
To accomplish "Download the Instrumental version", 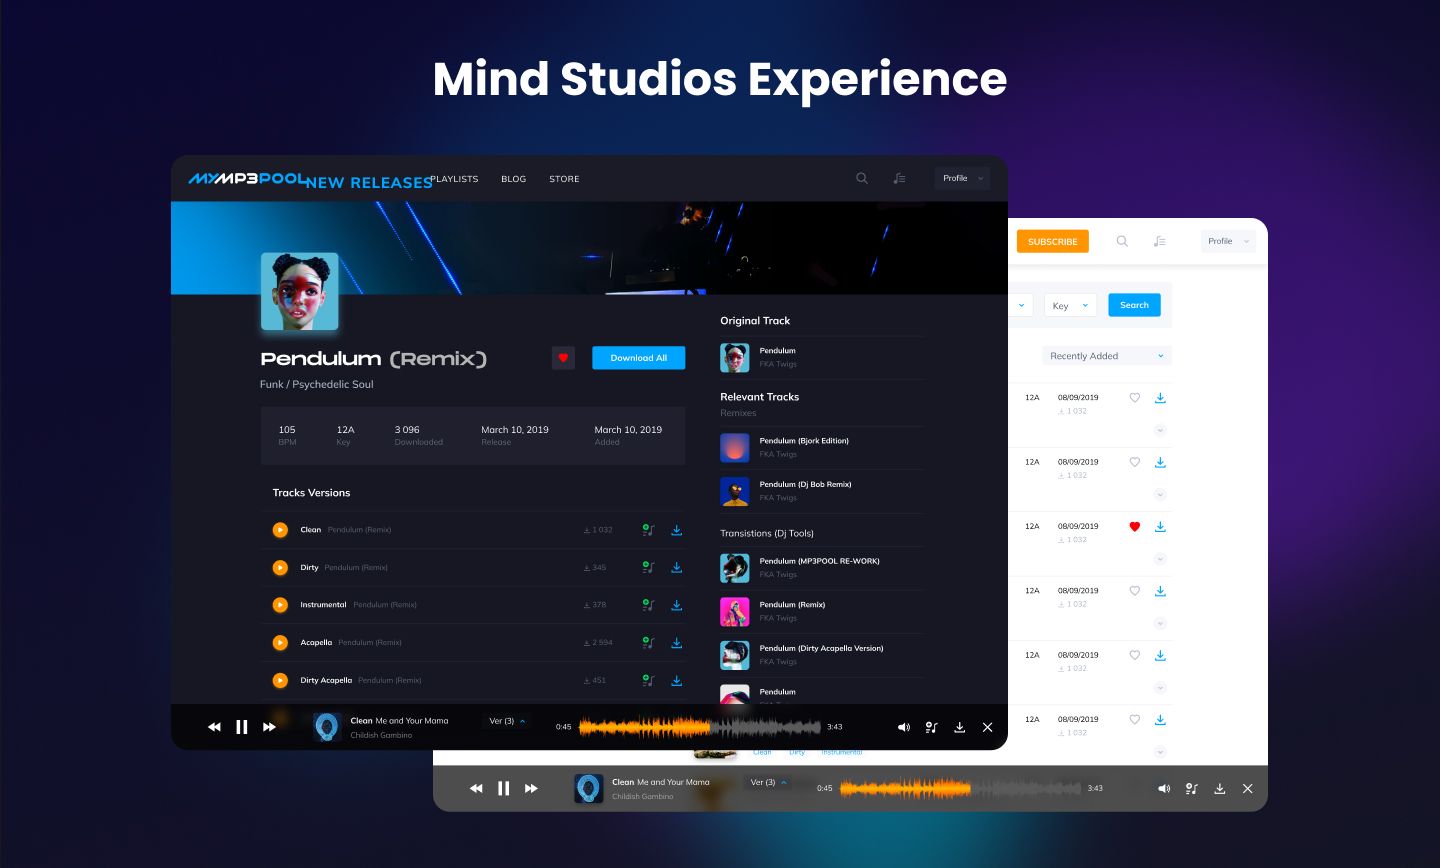I will coord(677,605).
